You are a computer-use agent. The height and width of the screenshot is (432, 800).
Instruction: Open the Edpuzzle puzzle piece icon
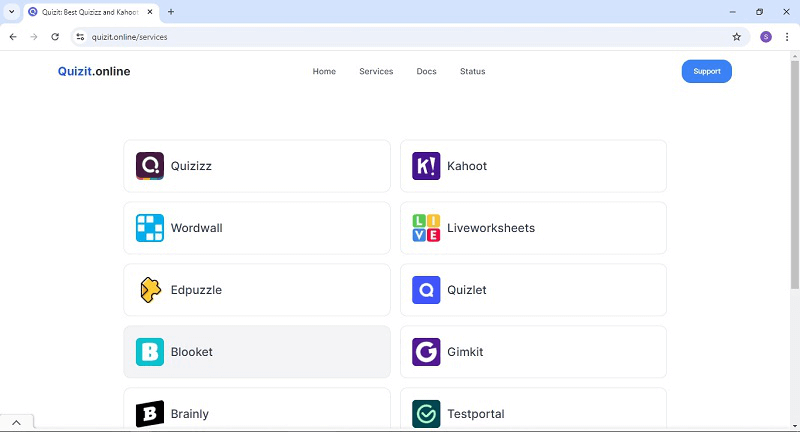pyautogui.click(x=150, y=290)
